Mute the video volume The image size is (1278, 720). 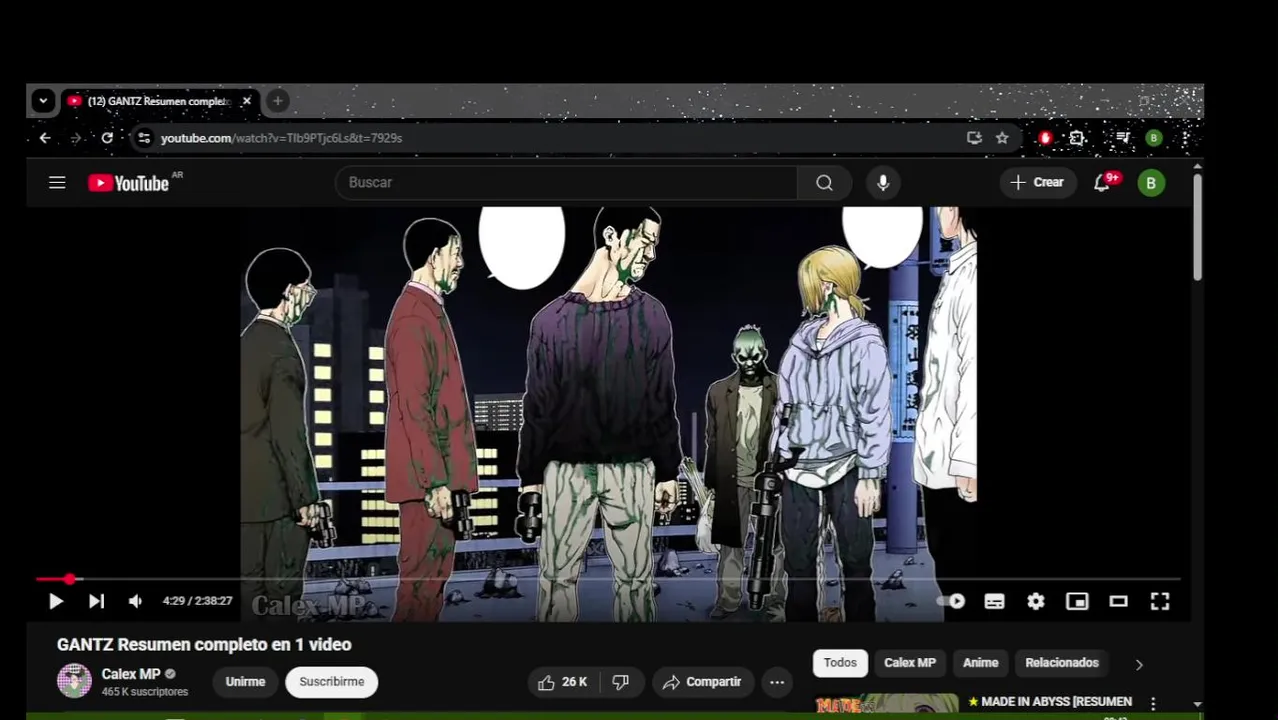(135, 601)
